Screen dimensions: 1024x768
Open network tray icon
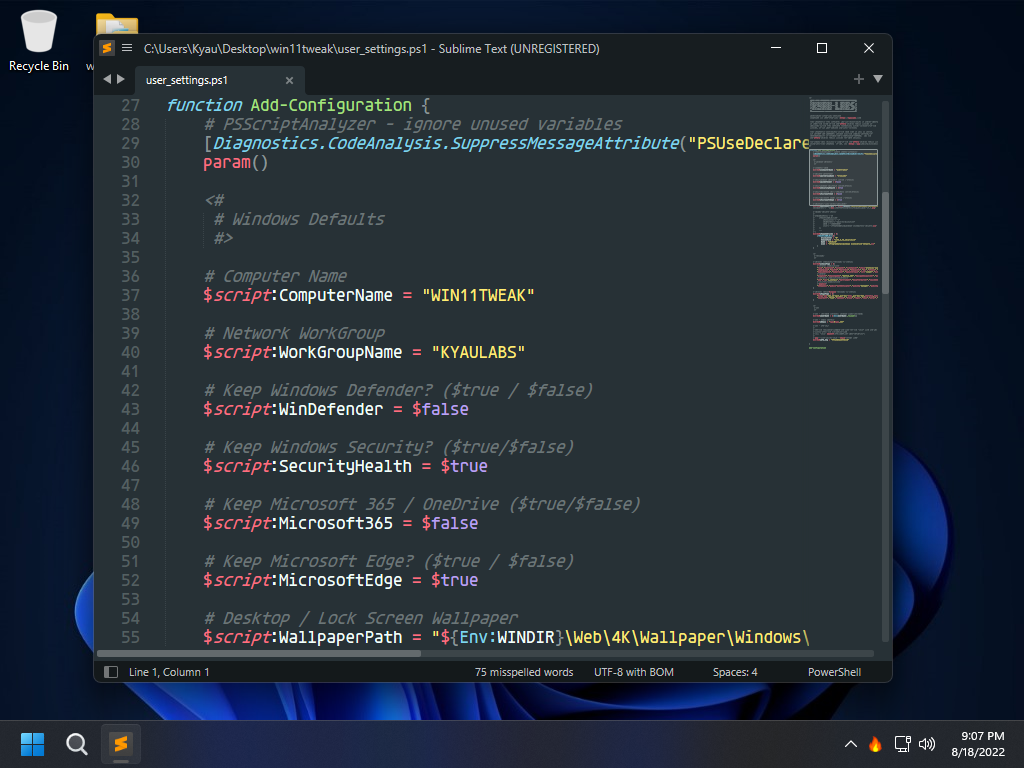pos(903,744)
